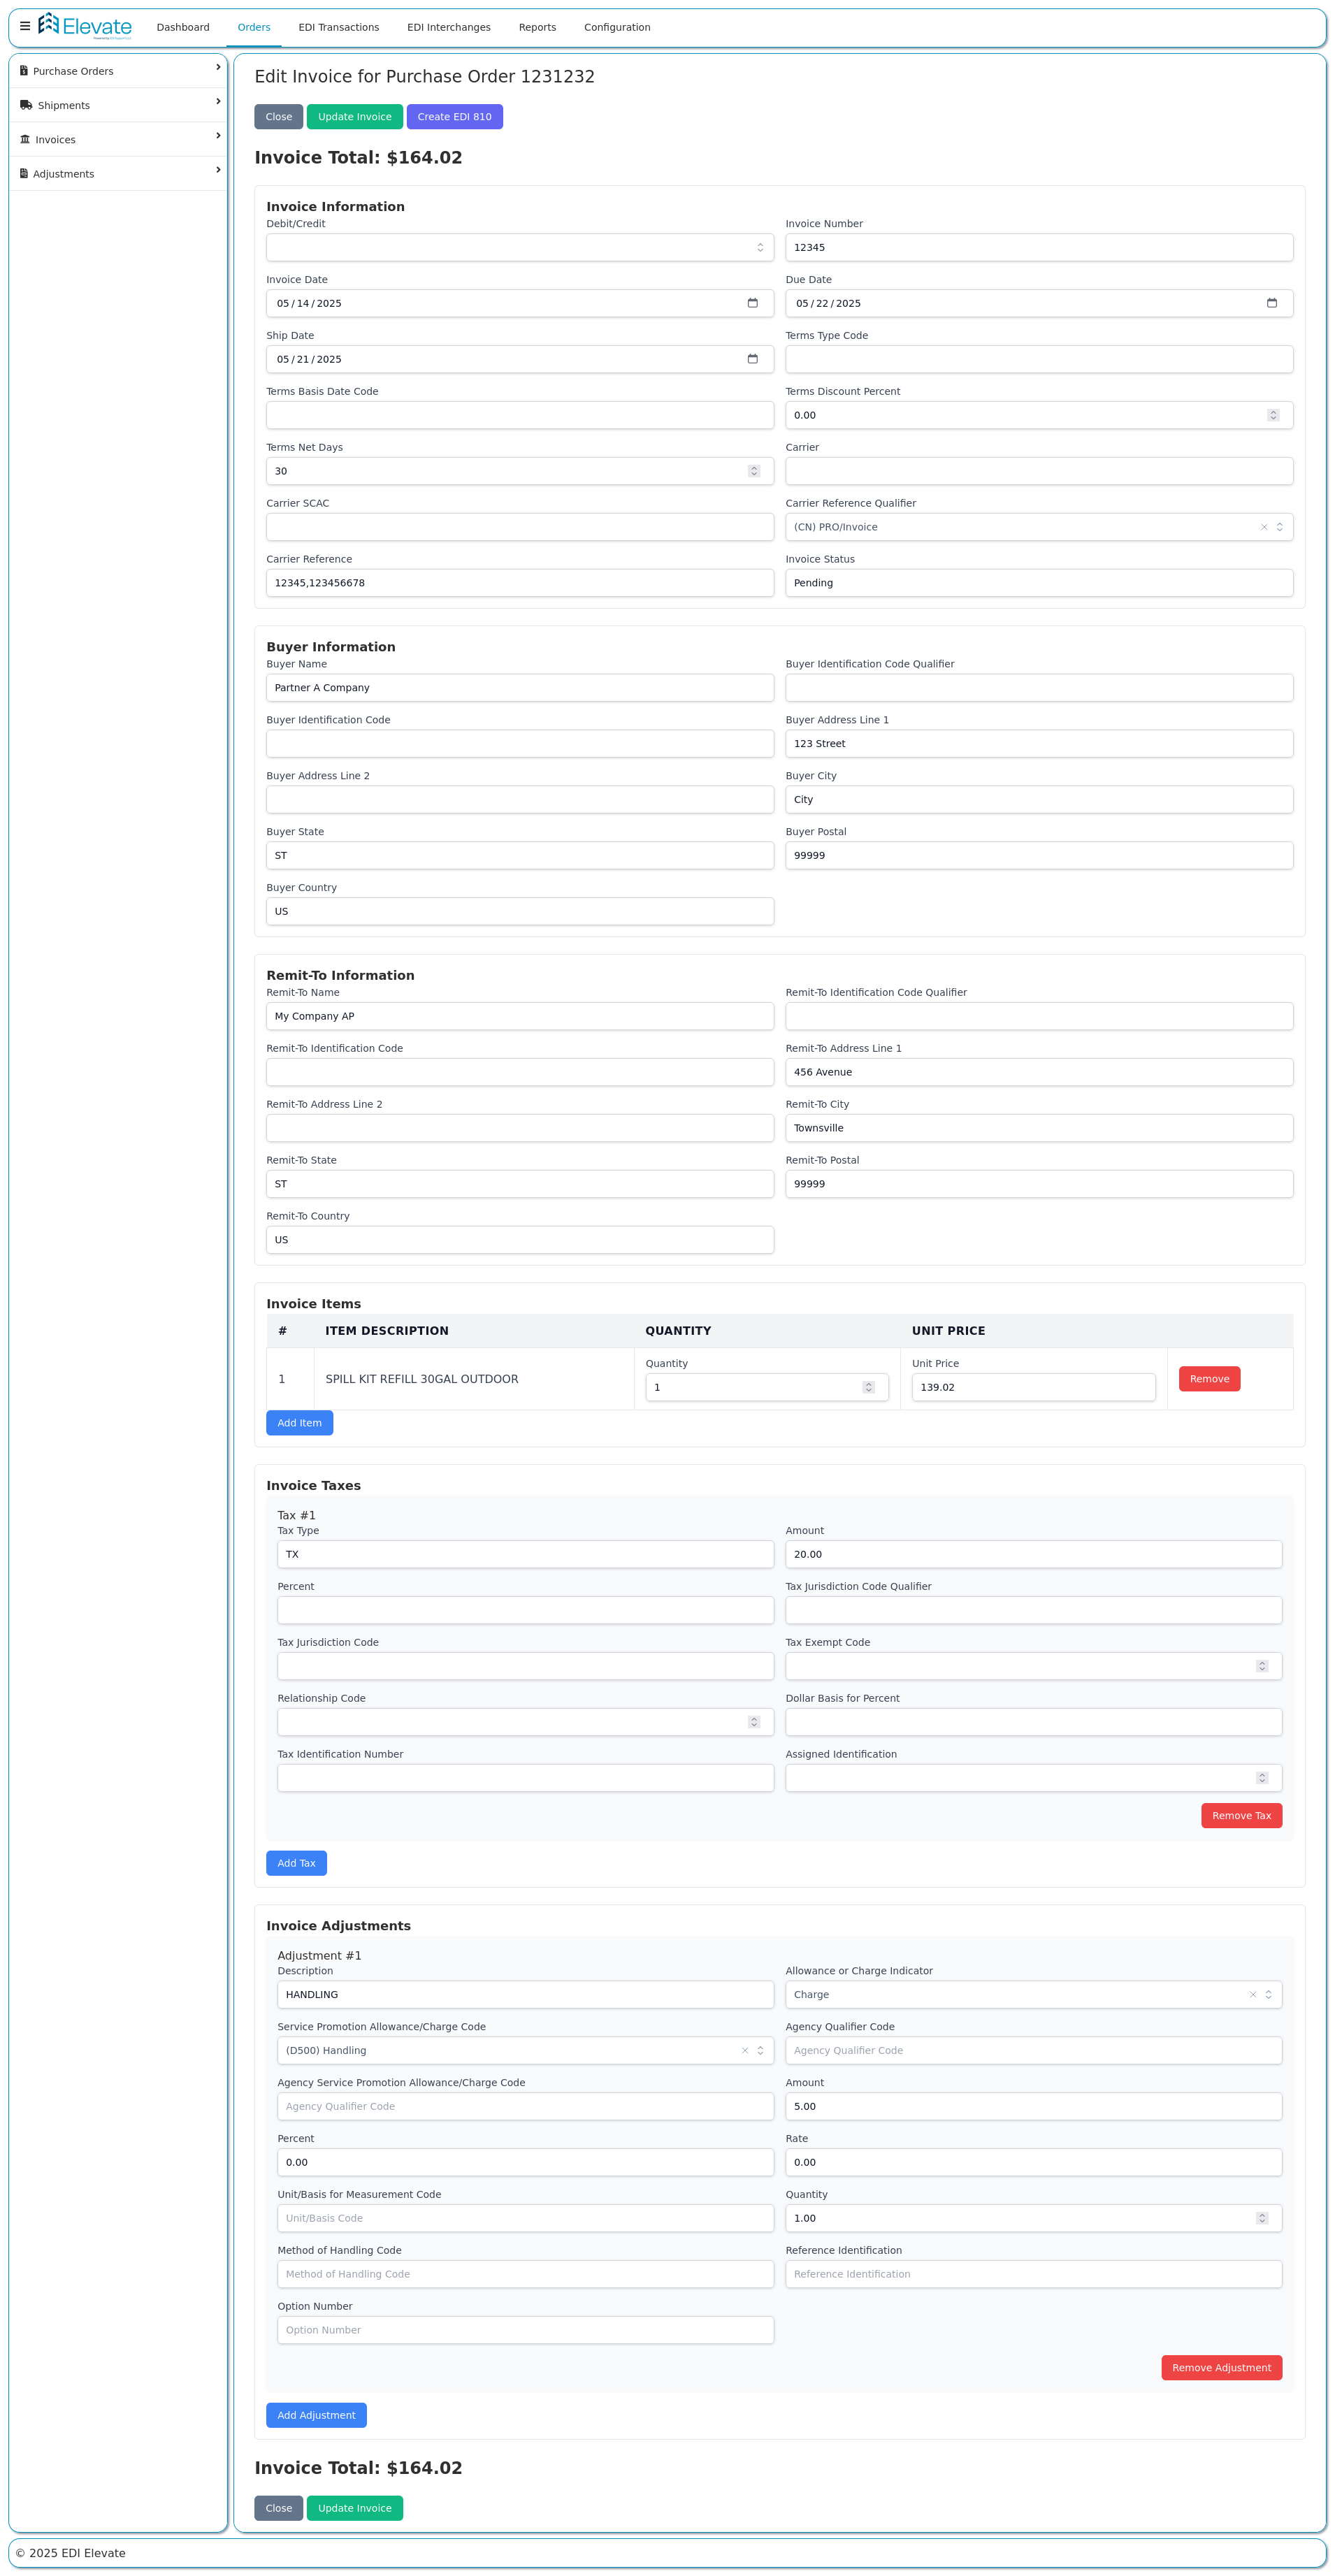Switch to the EDI Transactions tab
This screenshot has width=1335, height=2576.
(338, 27)
